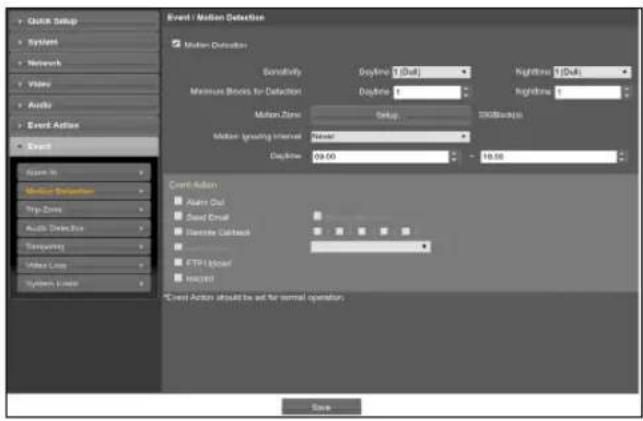Click the Daytime minimum blocks input field
643x421 pixels.
(427, 92)
